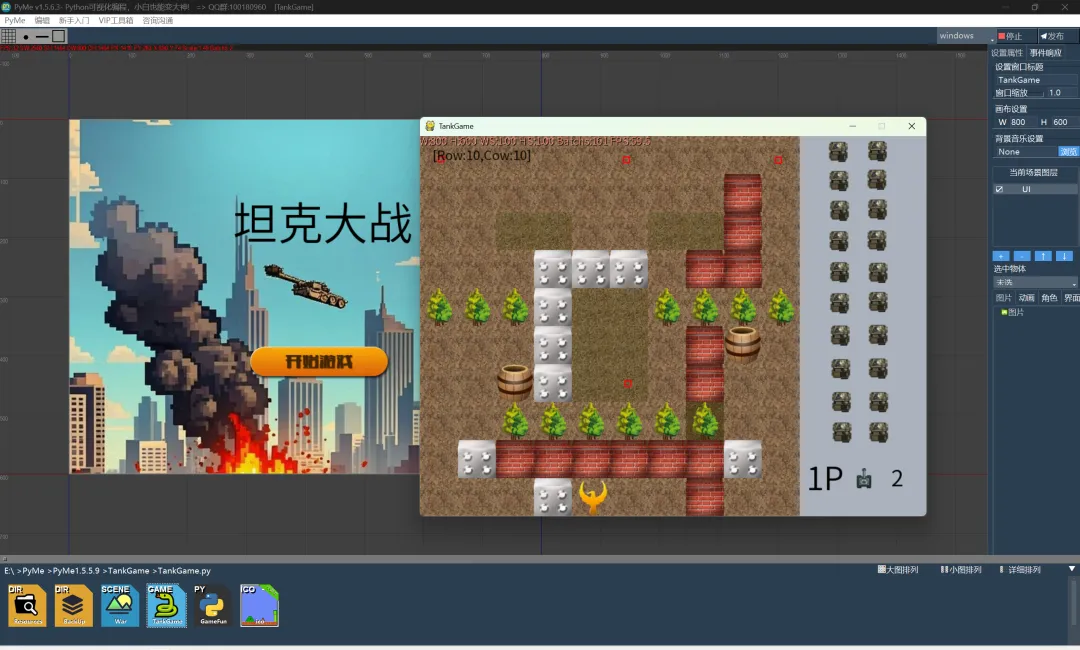Move layer down with arrow button

[1064, 256]
